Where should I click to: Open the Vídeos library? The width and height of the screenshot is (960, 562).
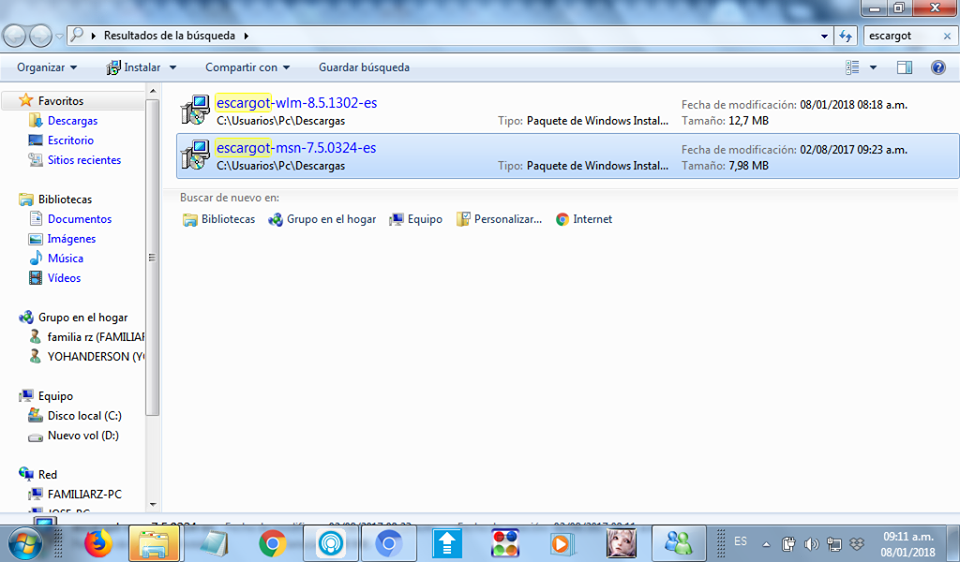click(x=64, y=278)
